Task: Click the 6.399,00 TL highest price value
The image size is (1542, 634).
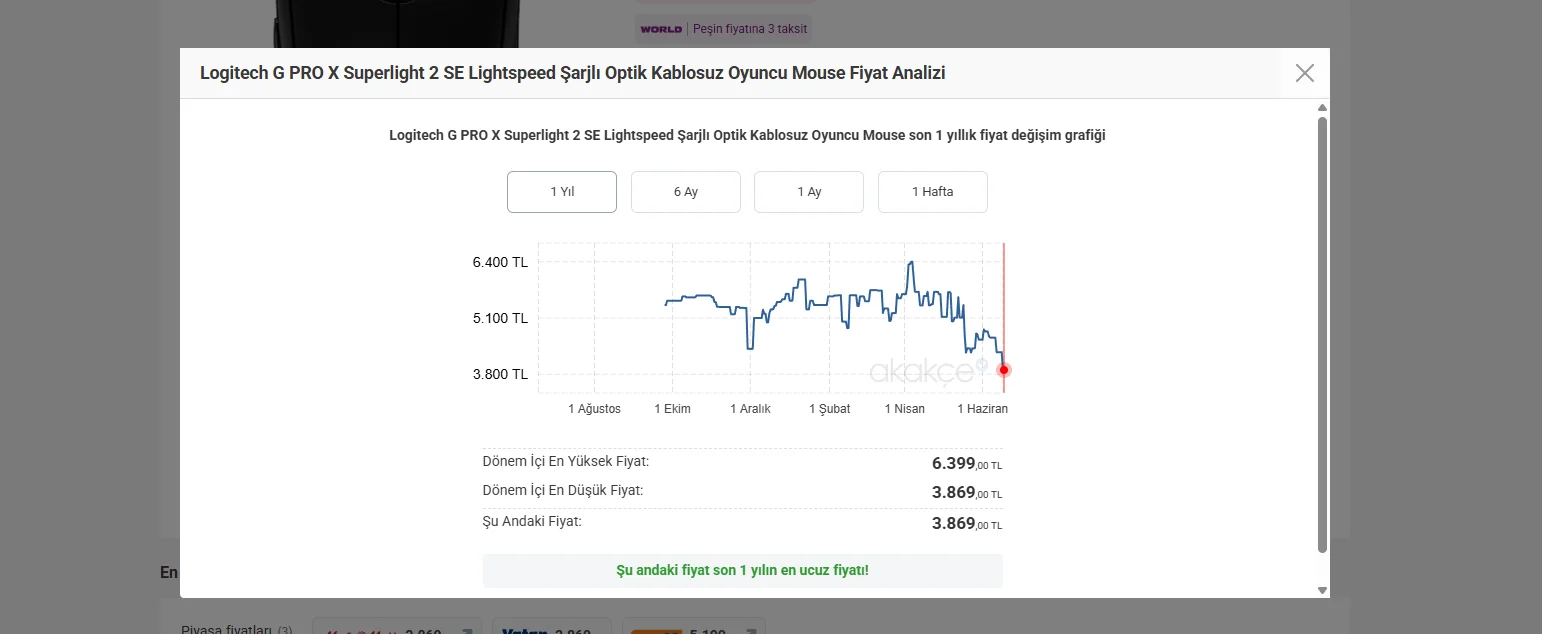Action: click(x=967, y=464)
